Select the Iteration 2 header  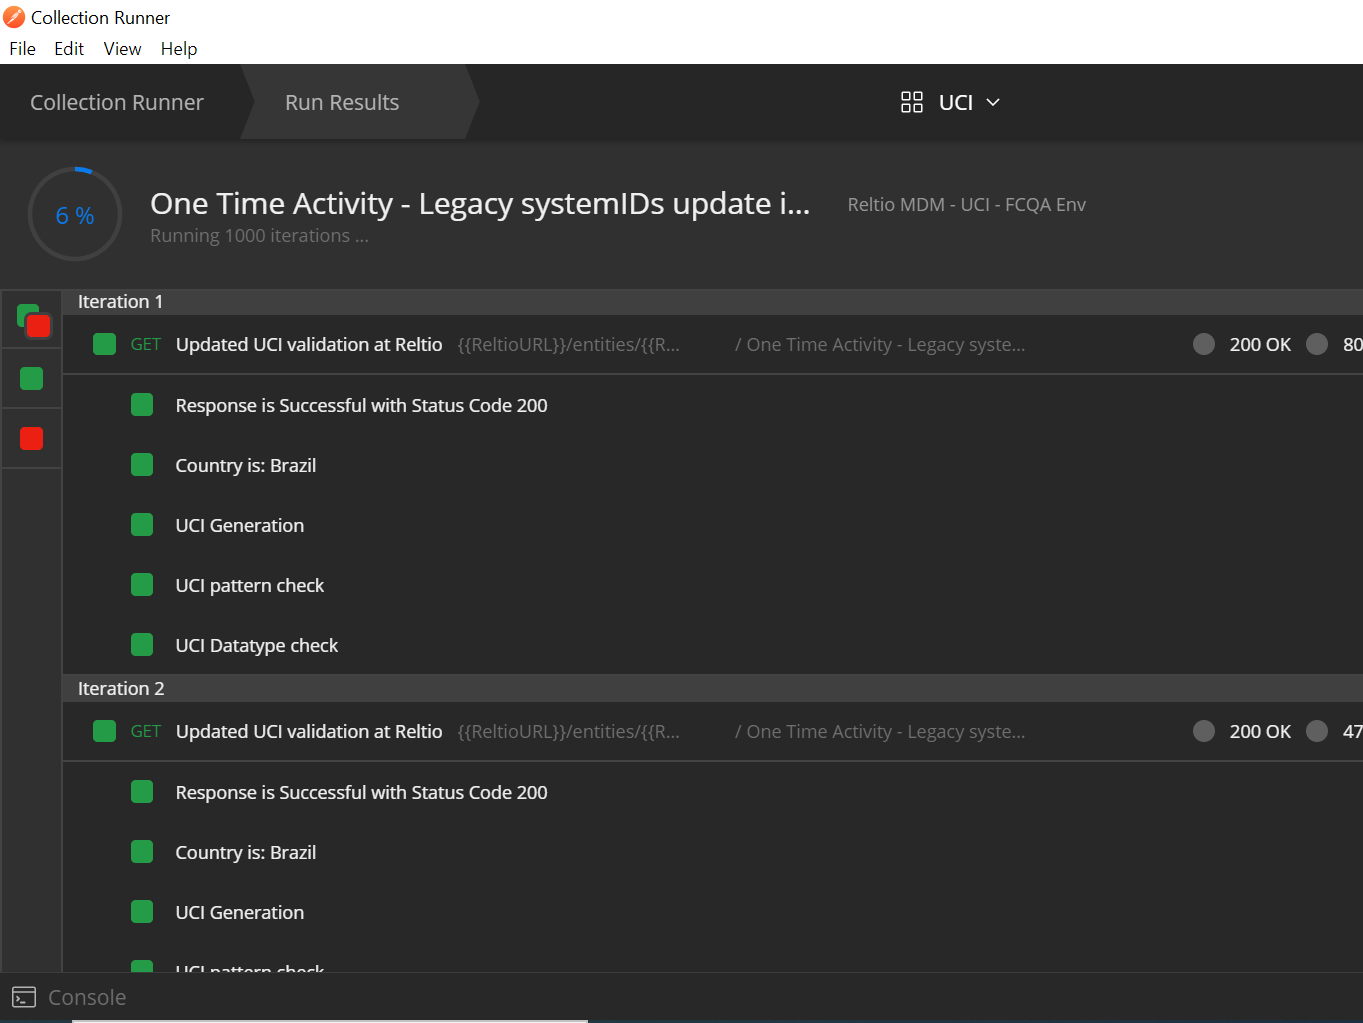121,689
